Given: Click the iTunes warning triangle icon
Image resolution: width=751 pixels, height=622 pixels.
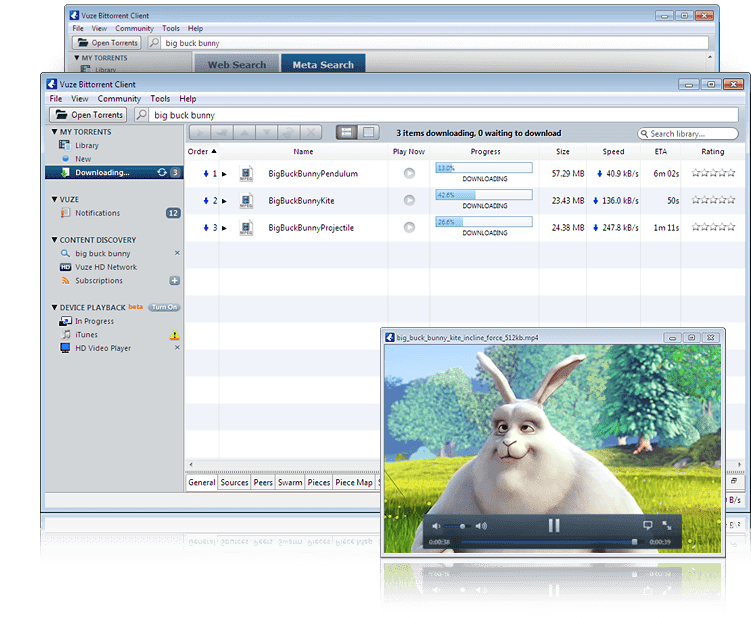Looking at the screenshot, I should pyautogui.click(x=175, y=335).
